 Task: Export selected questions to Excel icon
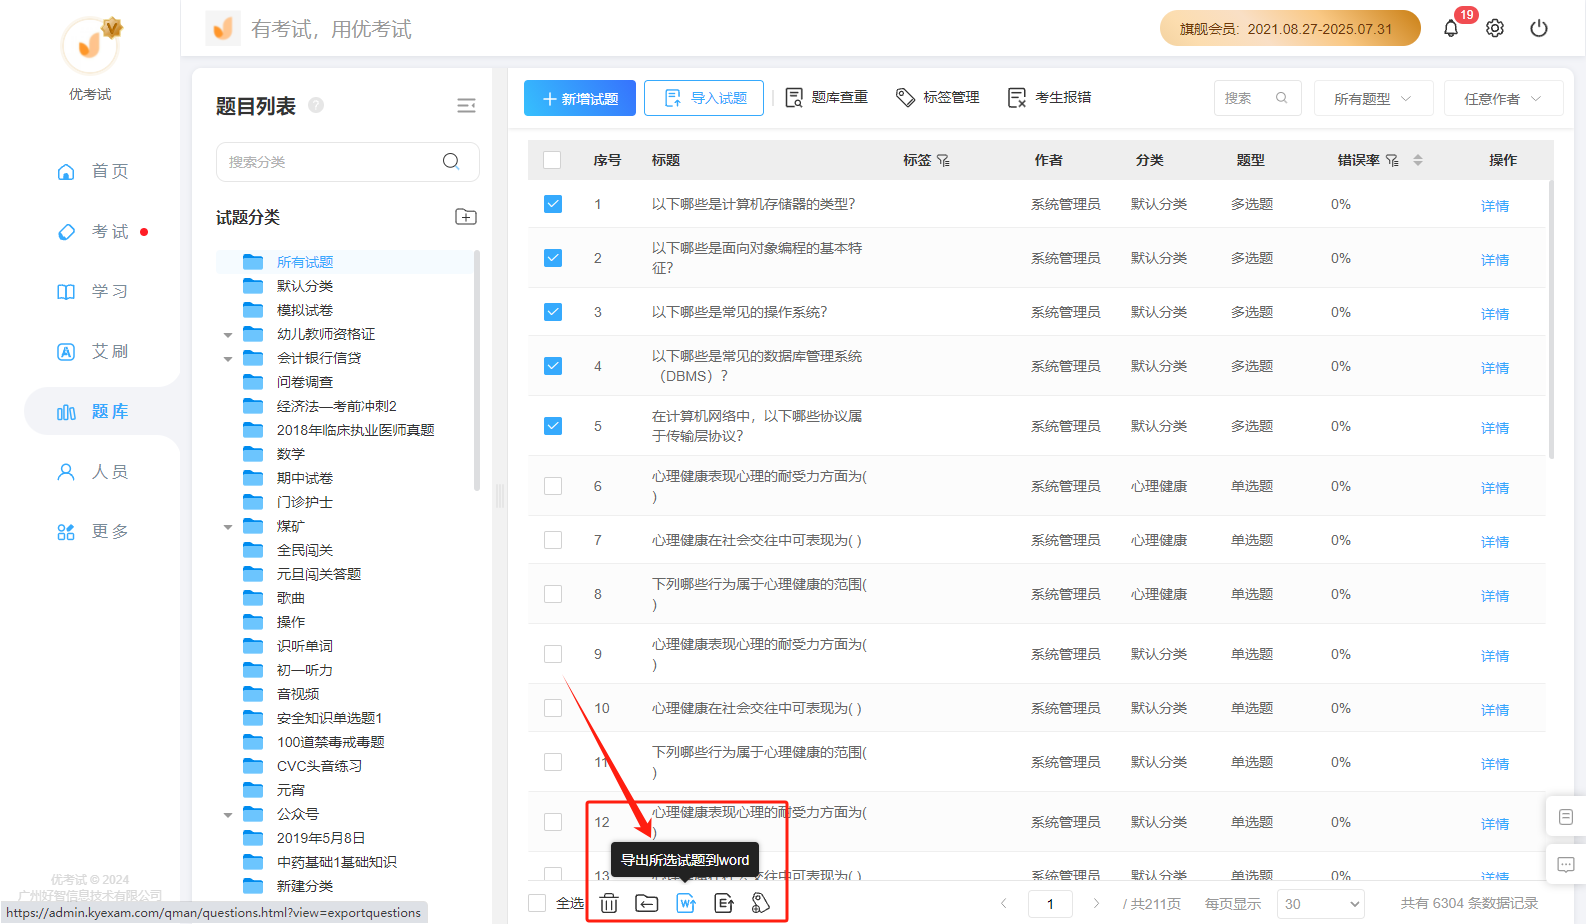pos(724,903)
